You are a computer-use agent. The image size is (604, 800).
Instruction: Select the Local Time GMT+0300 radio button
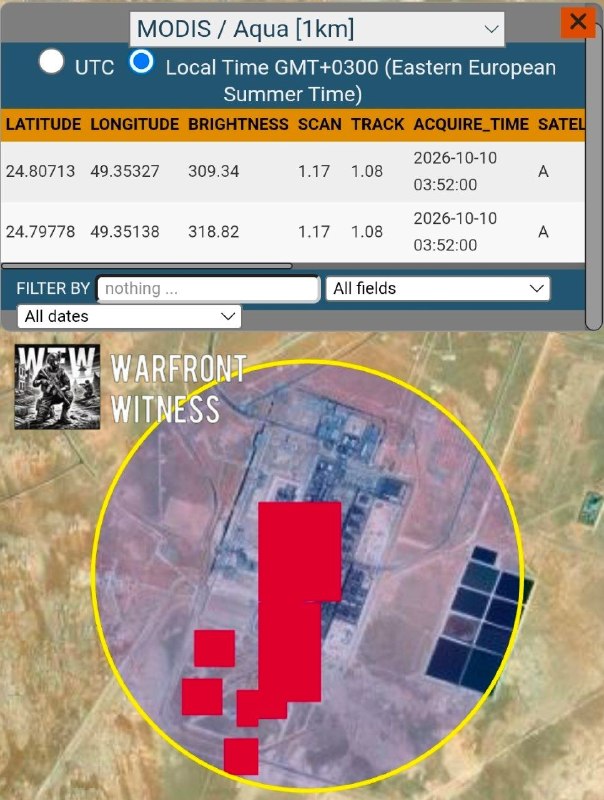[x=141, y=61]
